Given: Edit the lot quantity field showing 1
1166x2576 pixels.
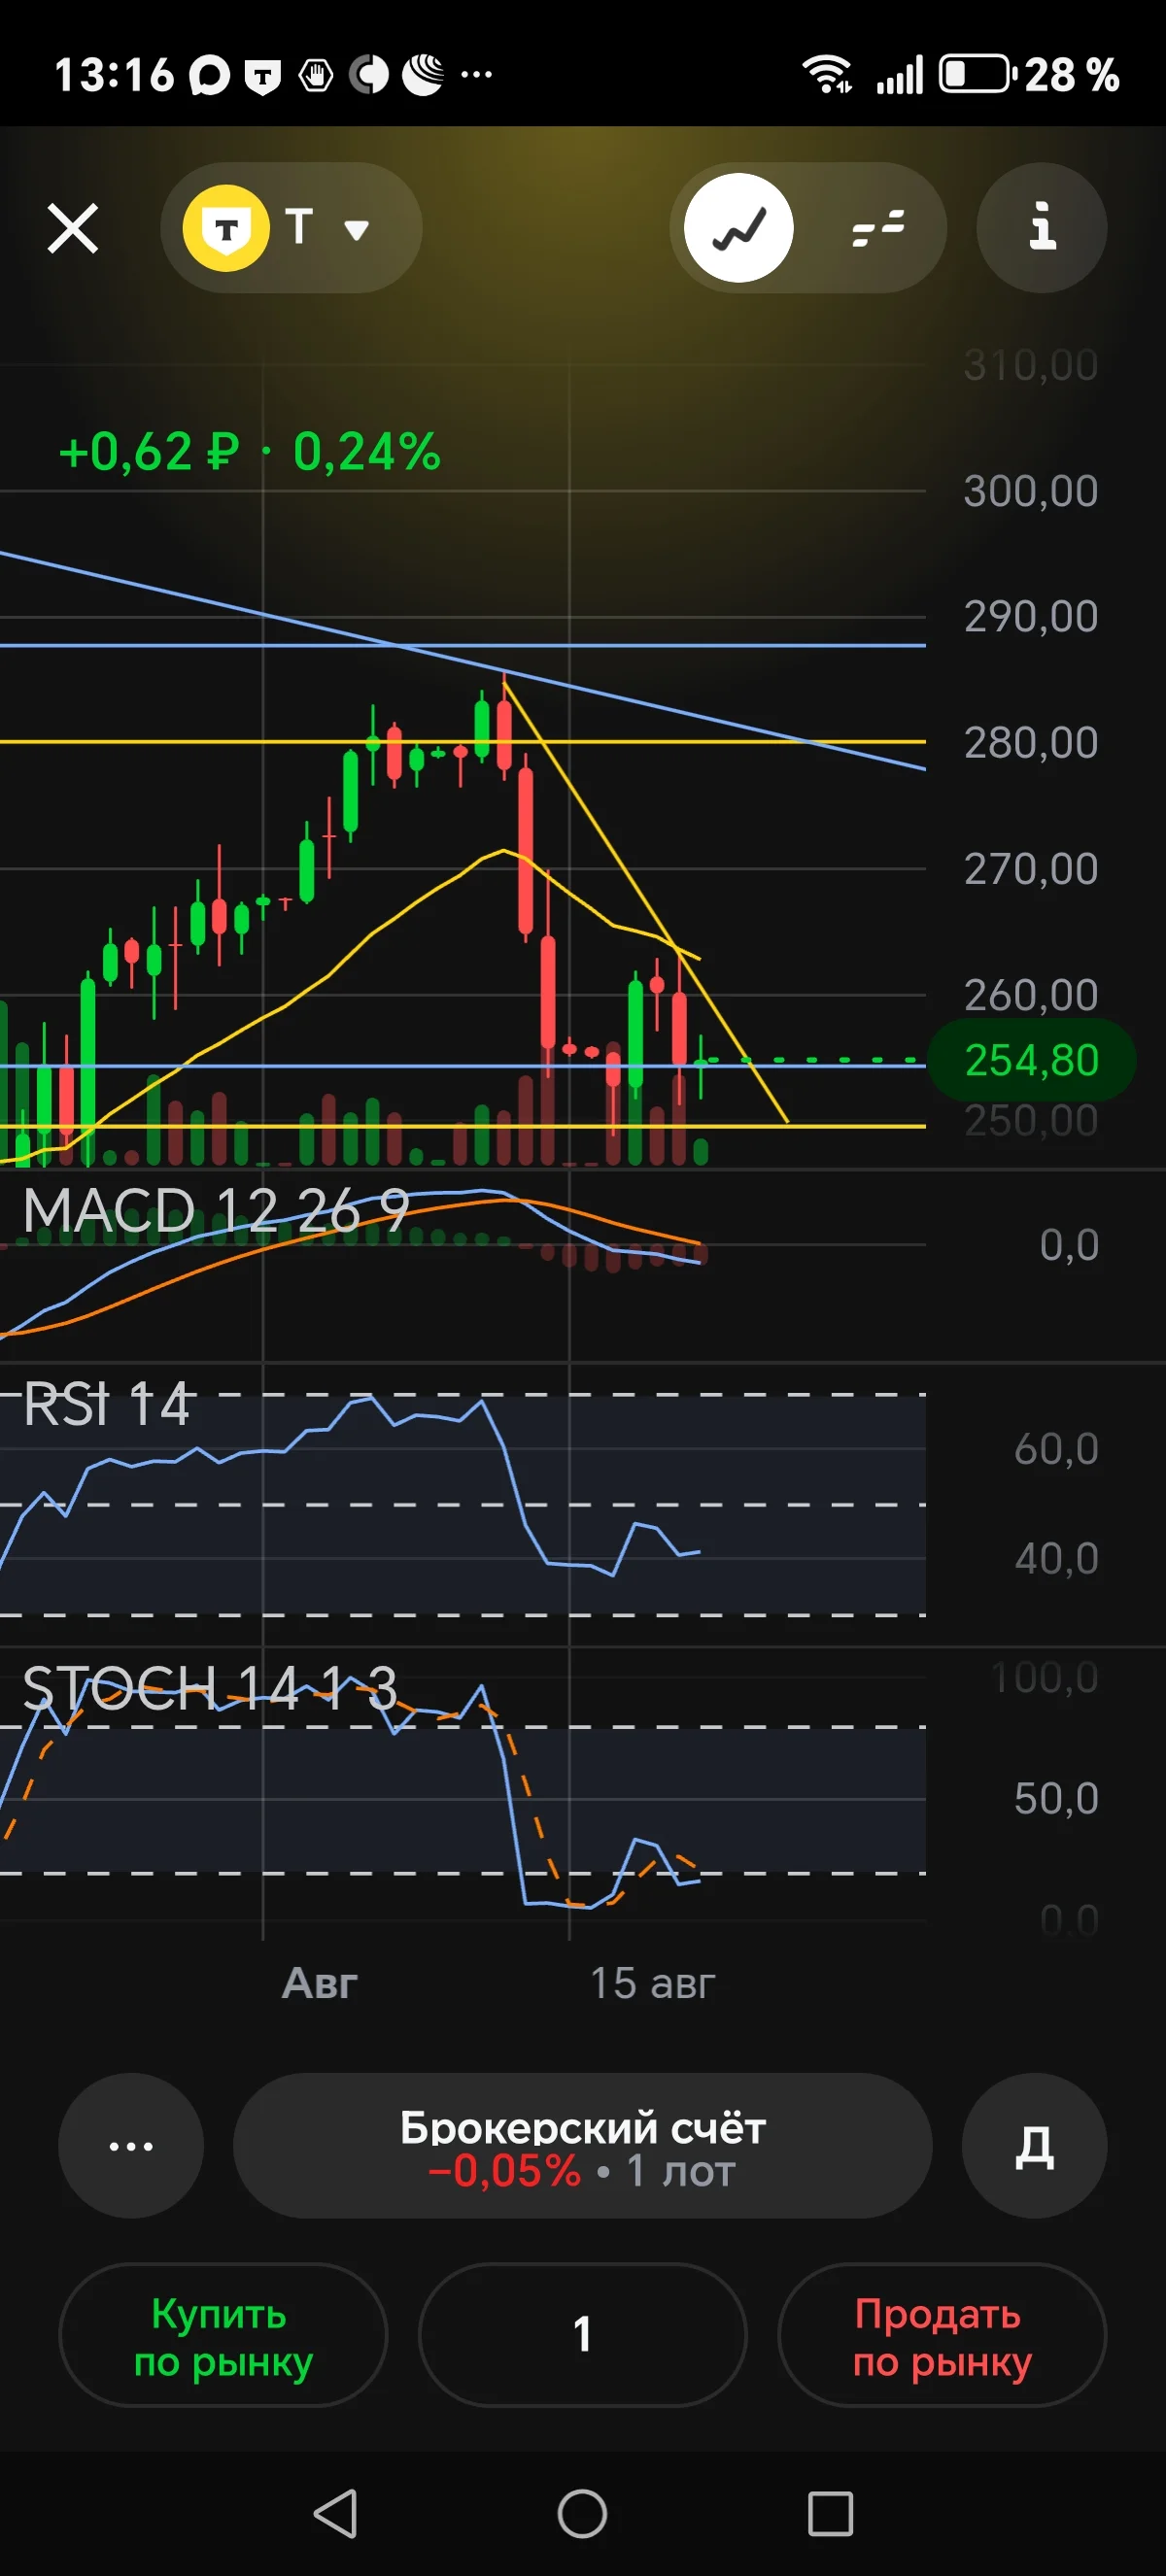Looking at the screenshot, I should [x=583, y=2335].
